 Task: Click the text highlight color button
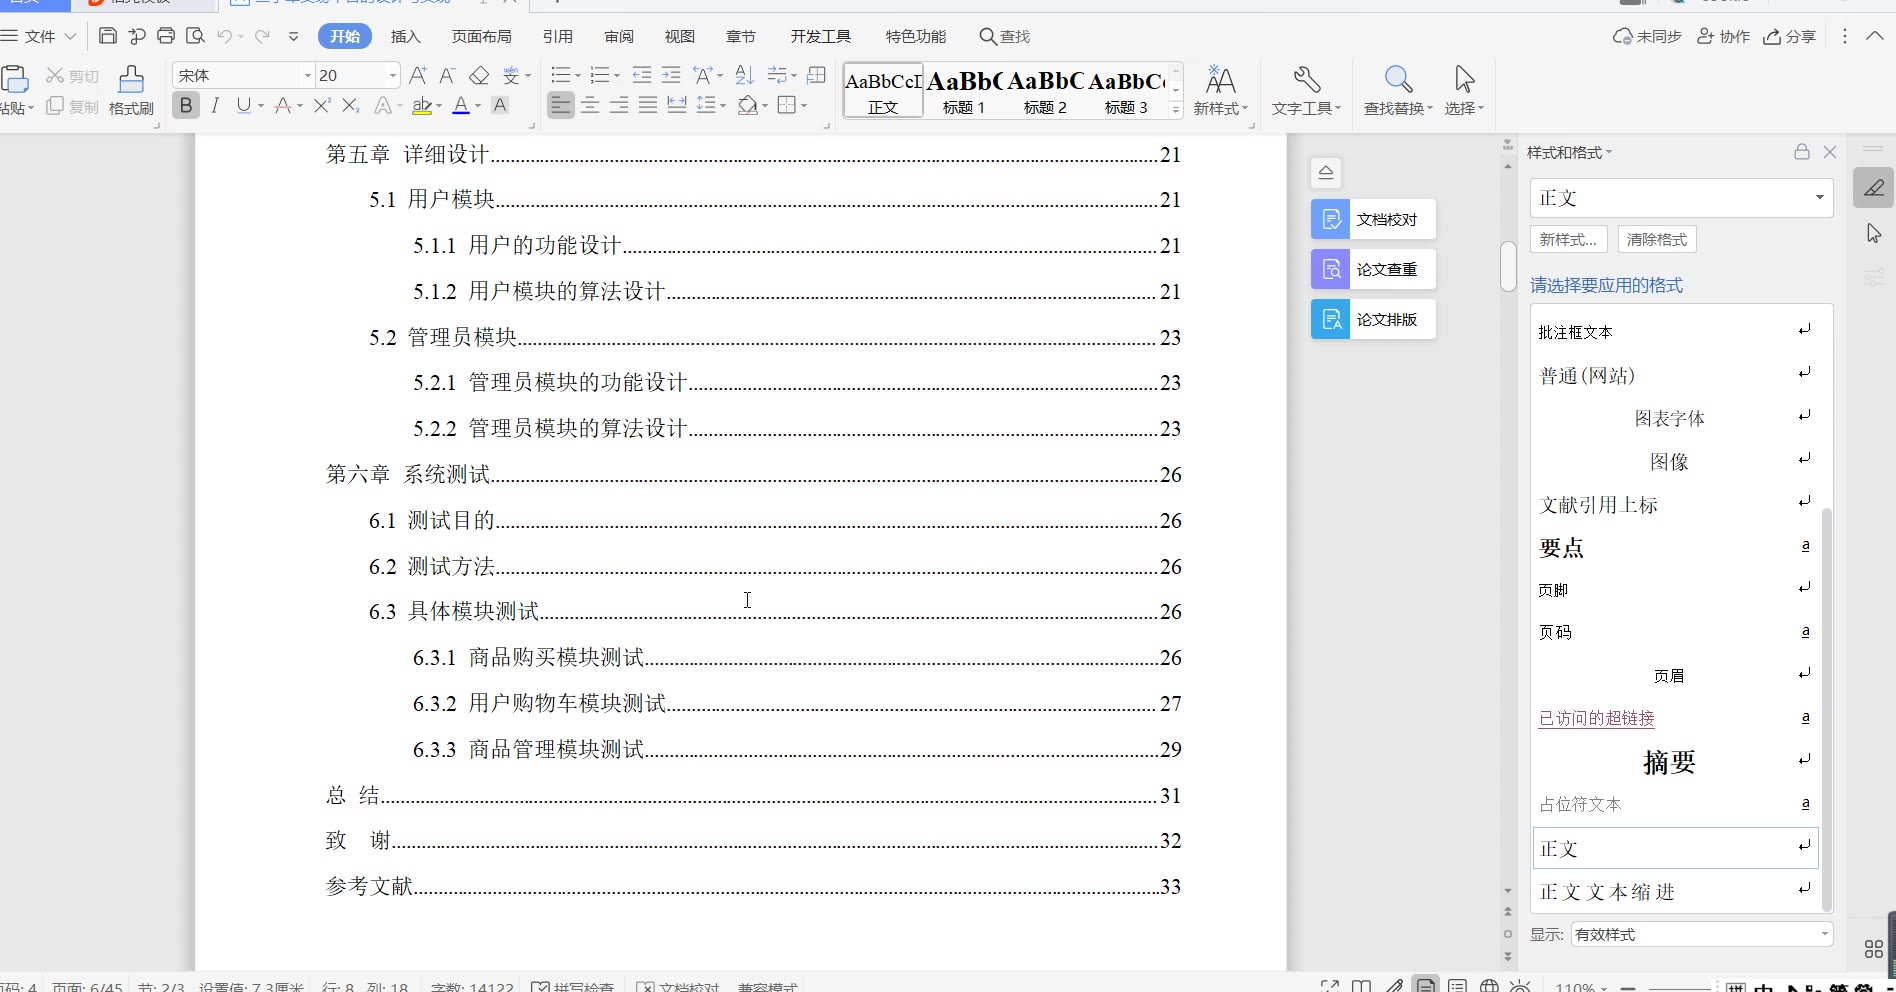tap(423, 105)
